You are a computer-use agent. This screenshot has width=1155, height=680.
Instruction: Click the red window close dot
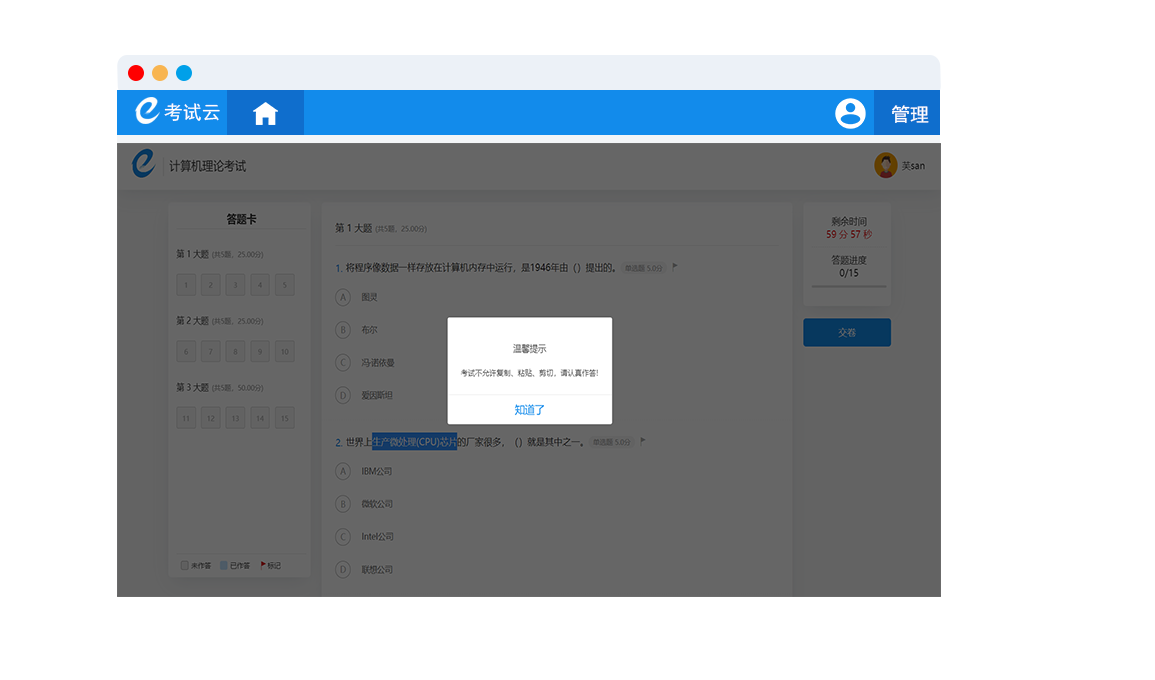coord(136,73)
